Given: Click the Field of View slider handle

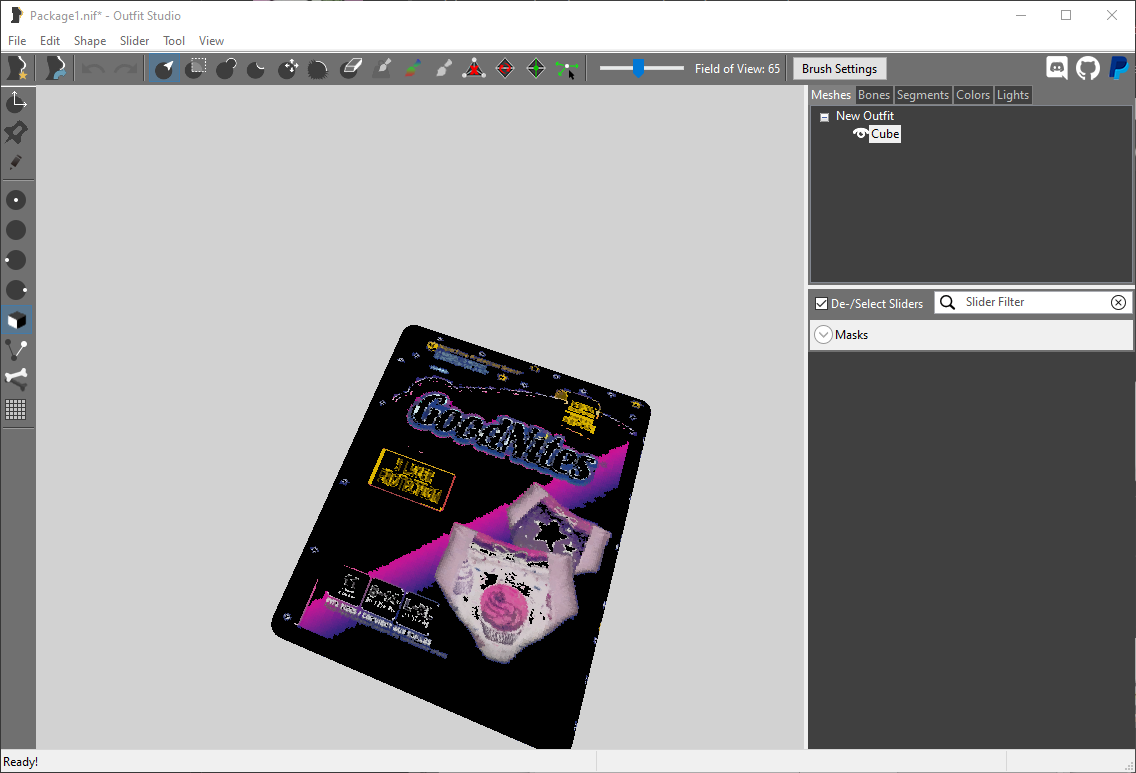Looking at the screenshot, I should (x=638, y=68).
